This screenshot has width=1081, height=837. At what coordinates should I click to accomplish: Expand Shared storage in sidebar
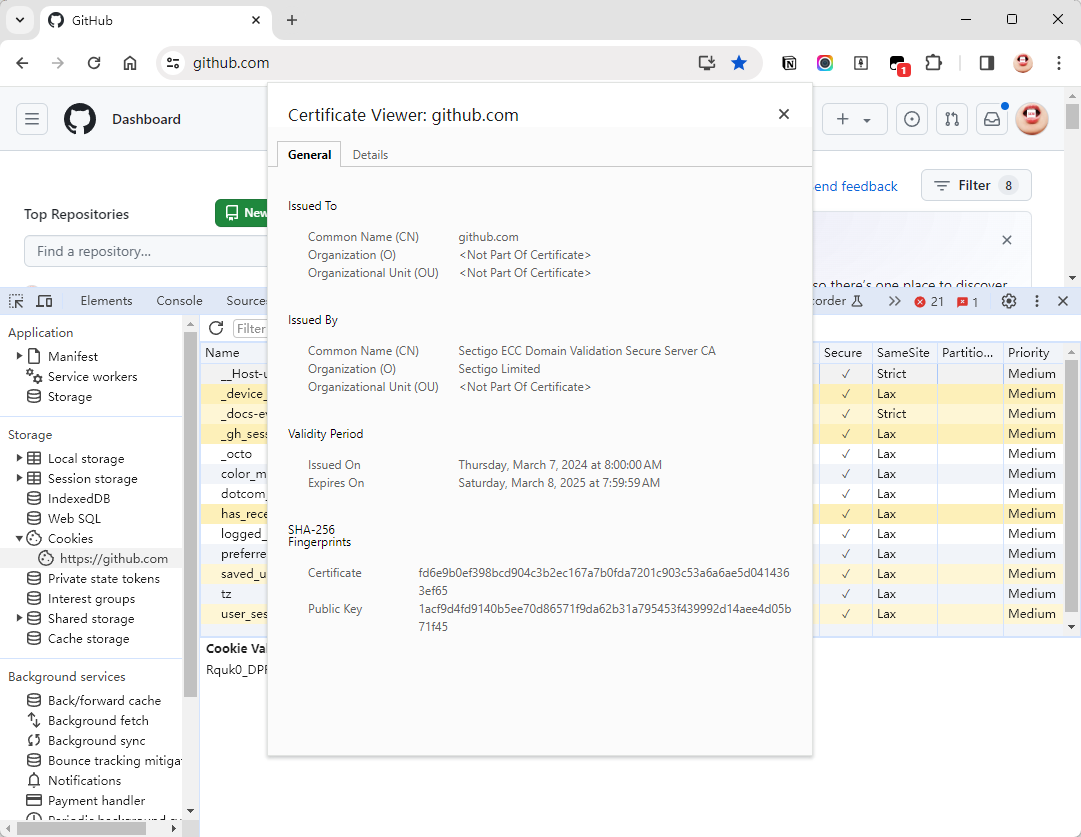tap(19, 618)
